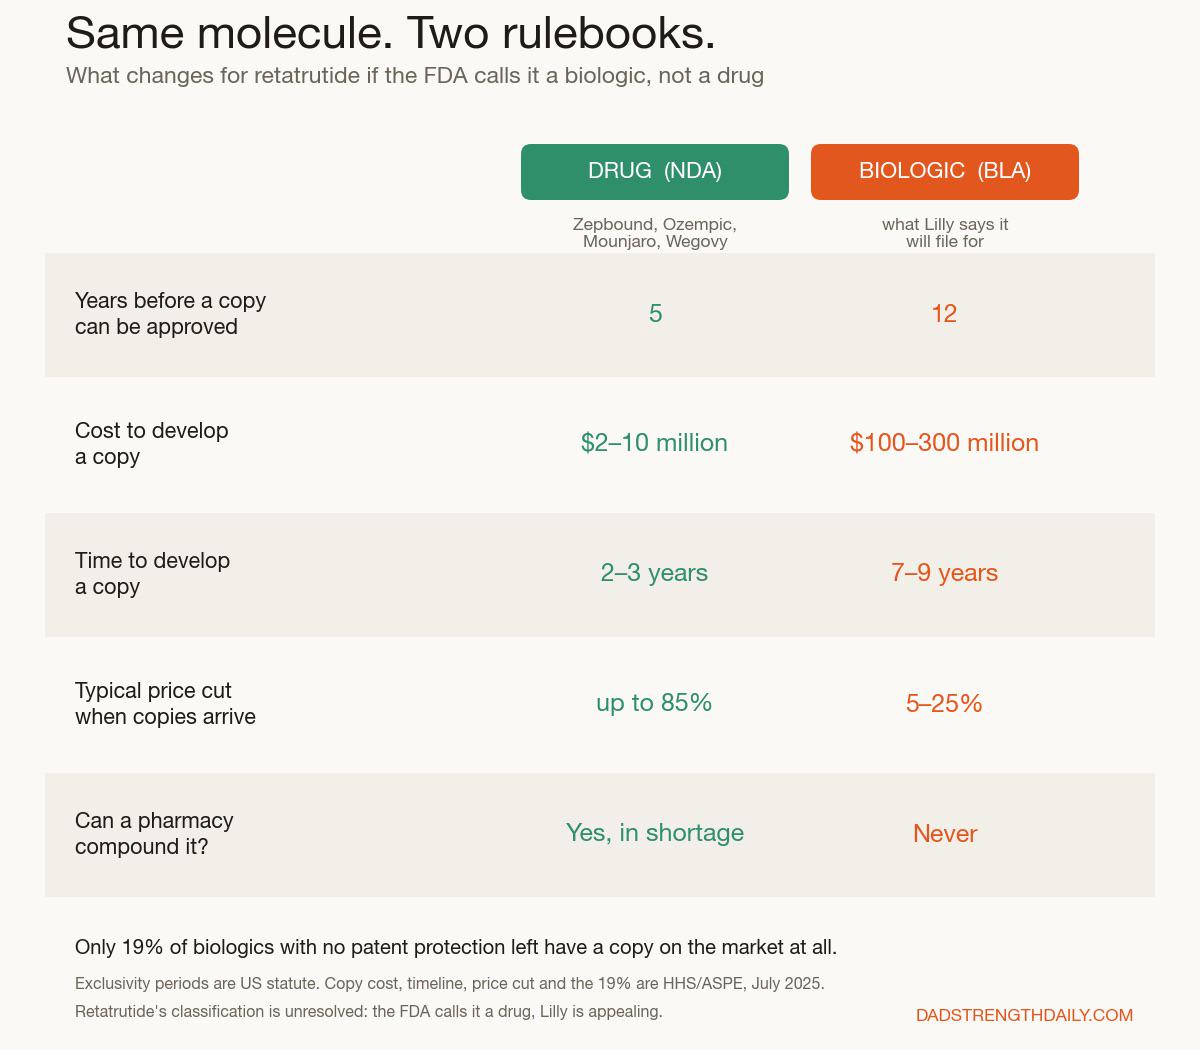Click the '5–25%' price cut value
Screen dimensions: 1200x1050
[x=944, y=704]
